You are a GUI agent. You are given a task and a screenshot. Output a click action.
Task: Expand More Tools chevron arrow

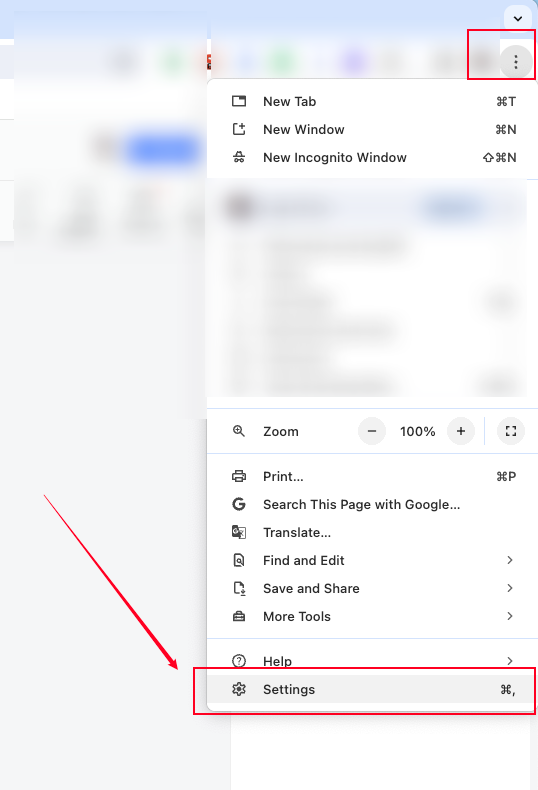point(510,616)
